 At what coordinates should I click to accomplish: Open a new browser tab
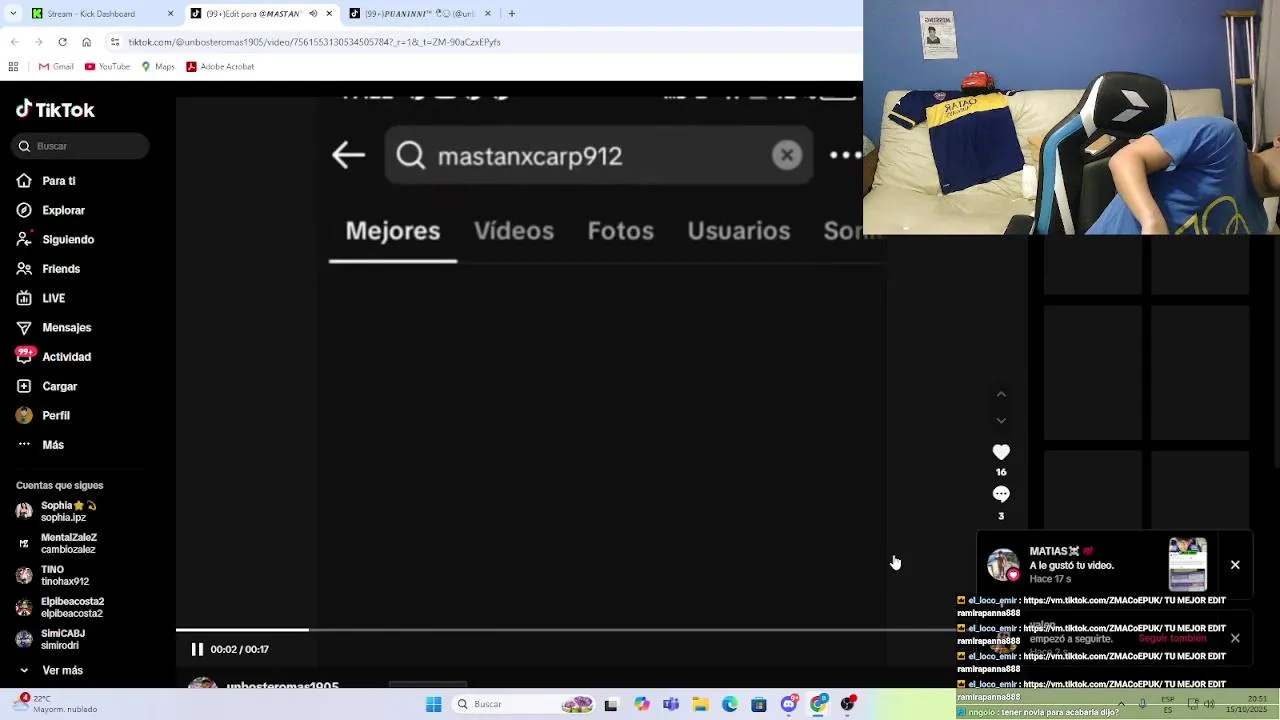(x=512, y=14)
